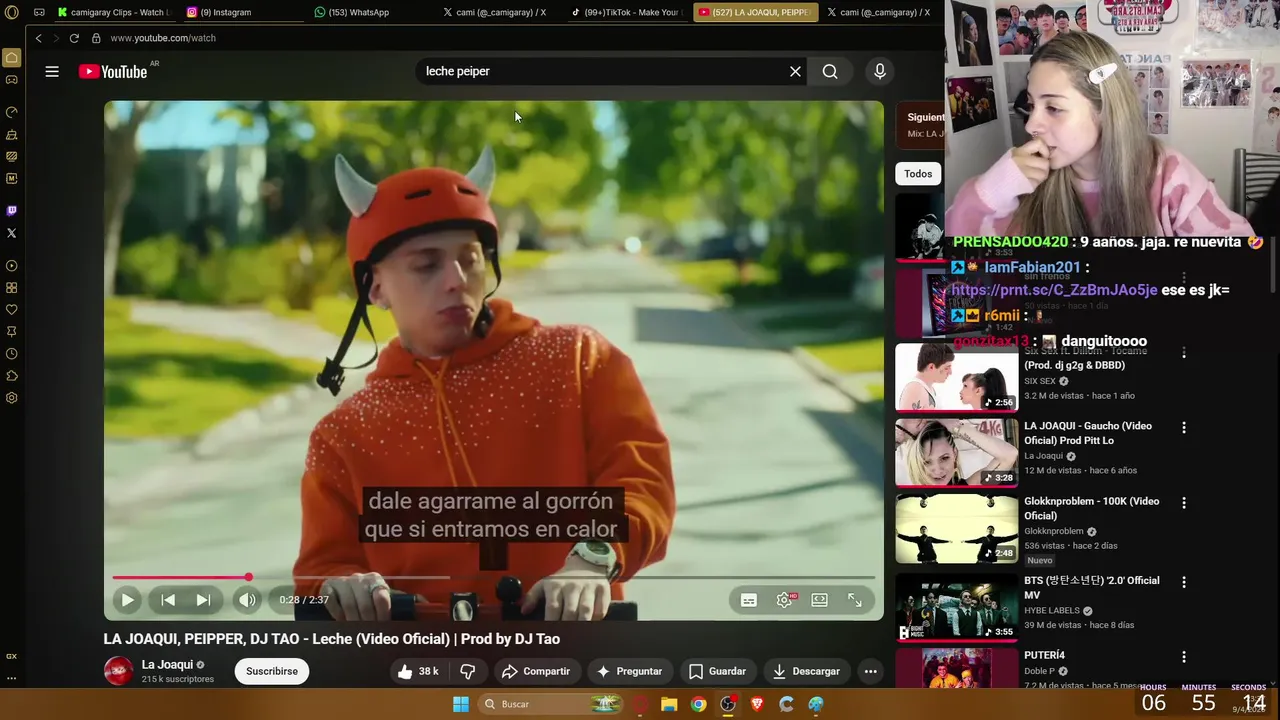Play the paused music video
Viewport: 1280px width, 720px height.
(x=127, y=600)
